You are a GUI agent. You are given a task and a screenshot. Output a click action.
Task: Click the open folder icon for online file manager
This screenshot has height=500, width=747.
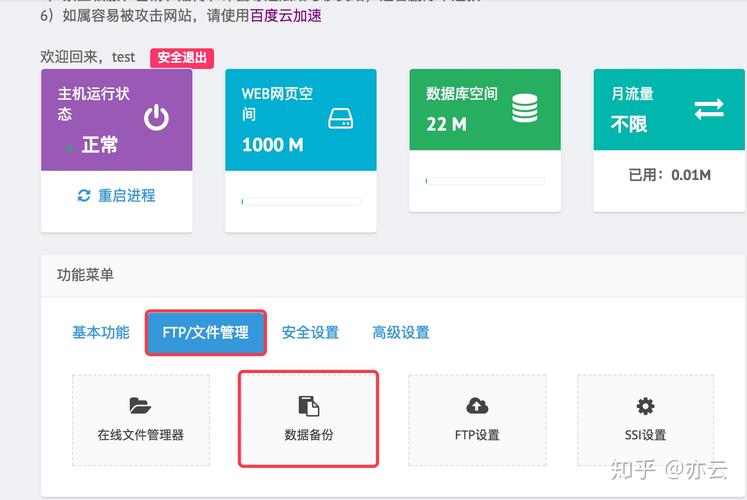coord(140,406)
